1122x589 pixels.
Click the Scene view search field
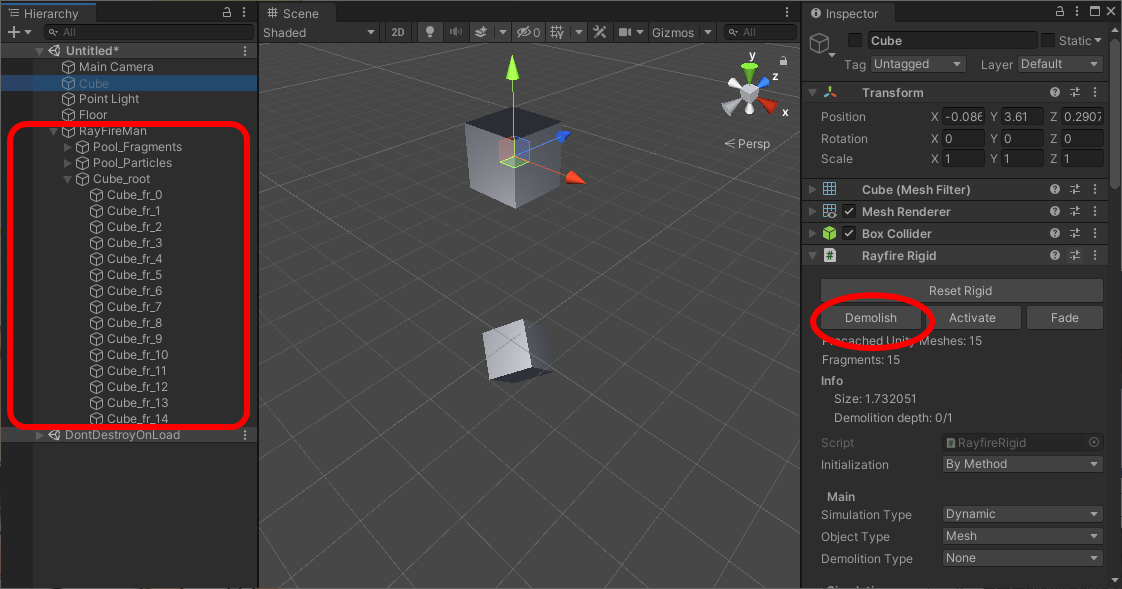click(760, 32)
